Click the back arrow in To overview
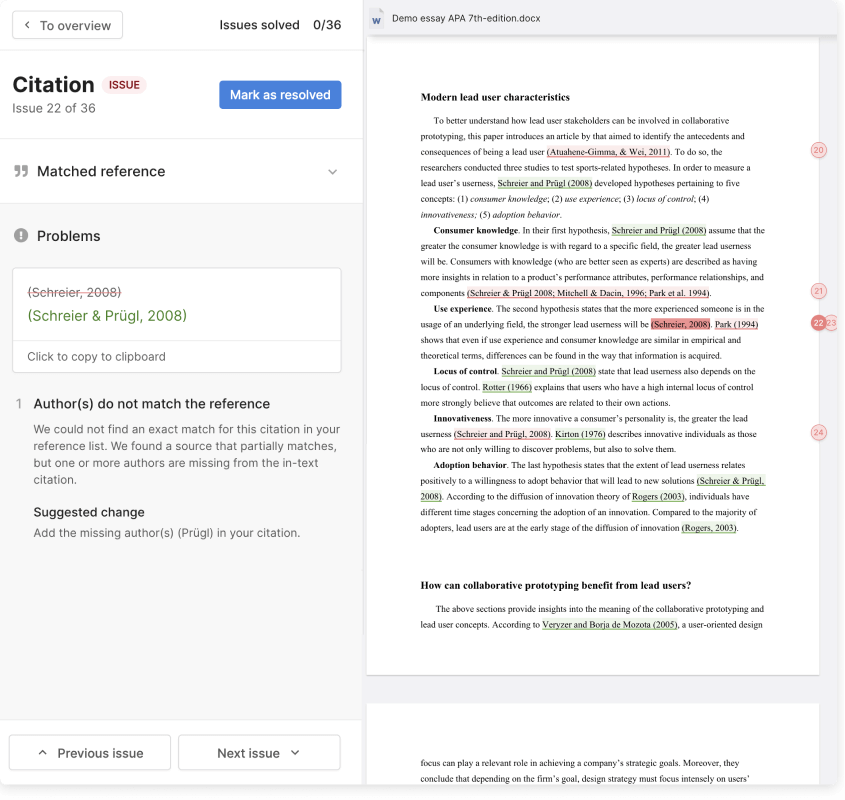This screenshot has width=845, height=800. pos(27,25)
